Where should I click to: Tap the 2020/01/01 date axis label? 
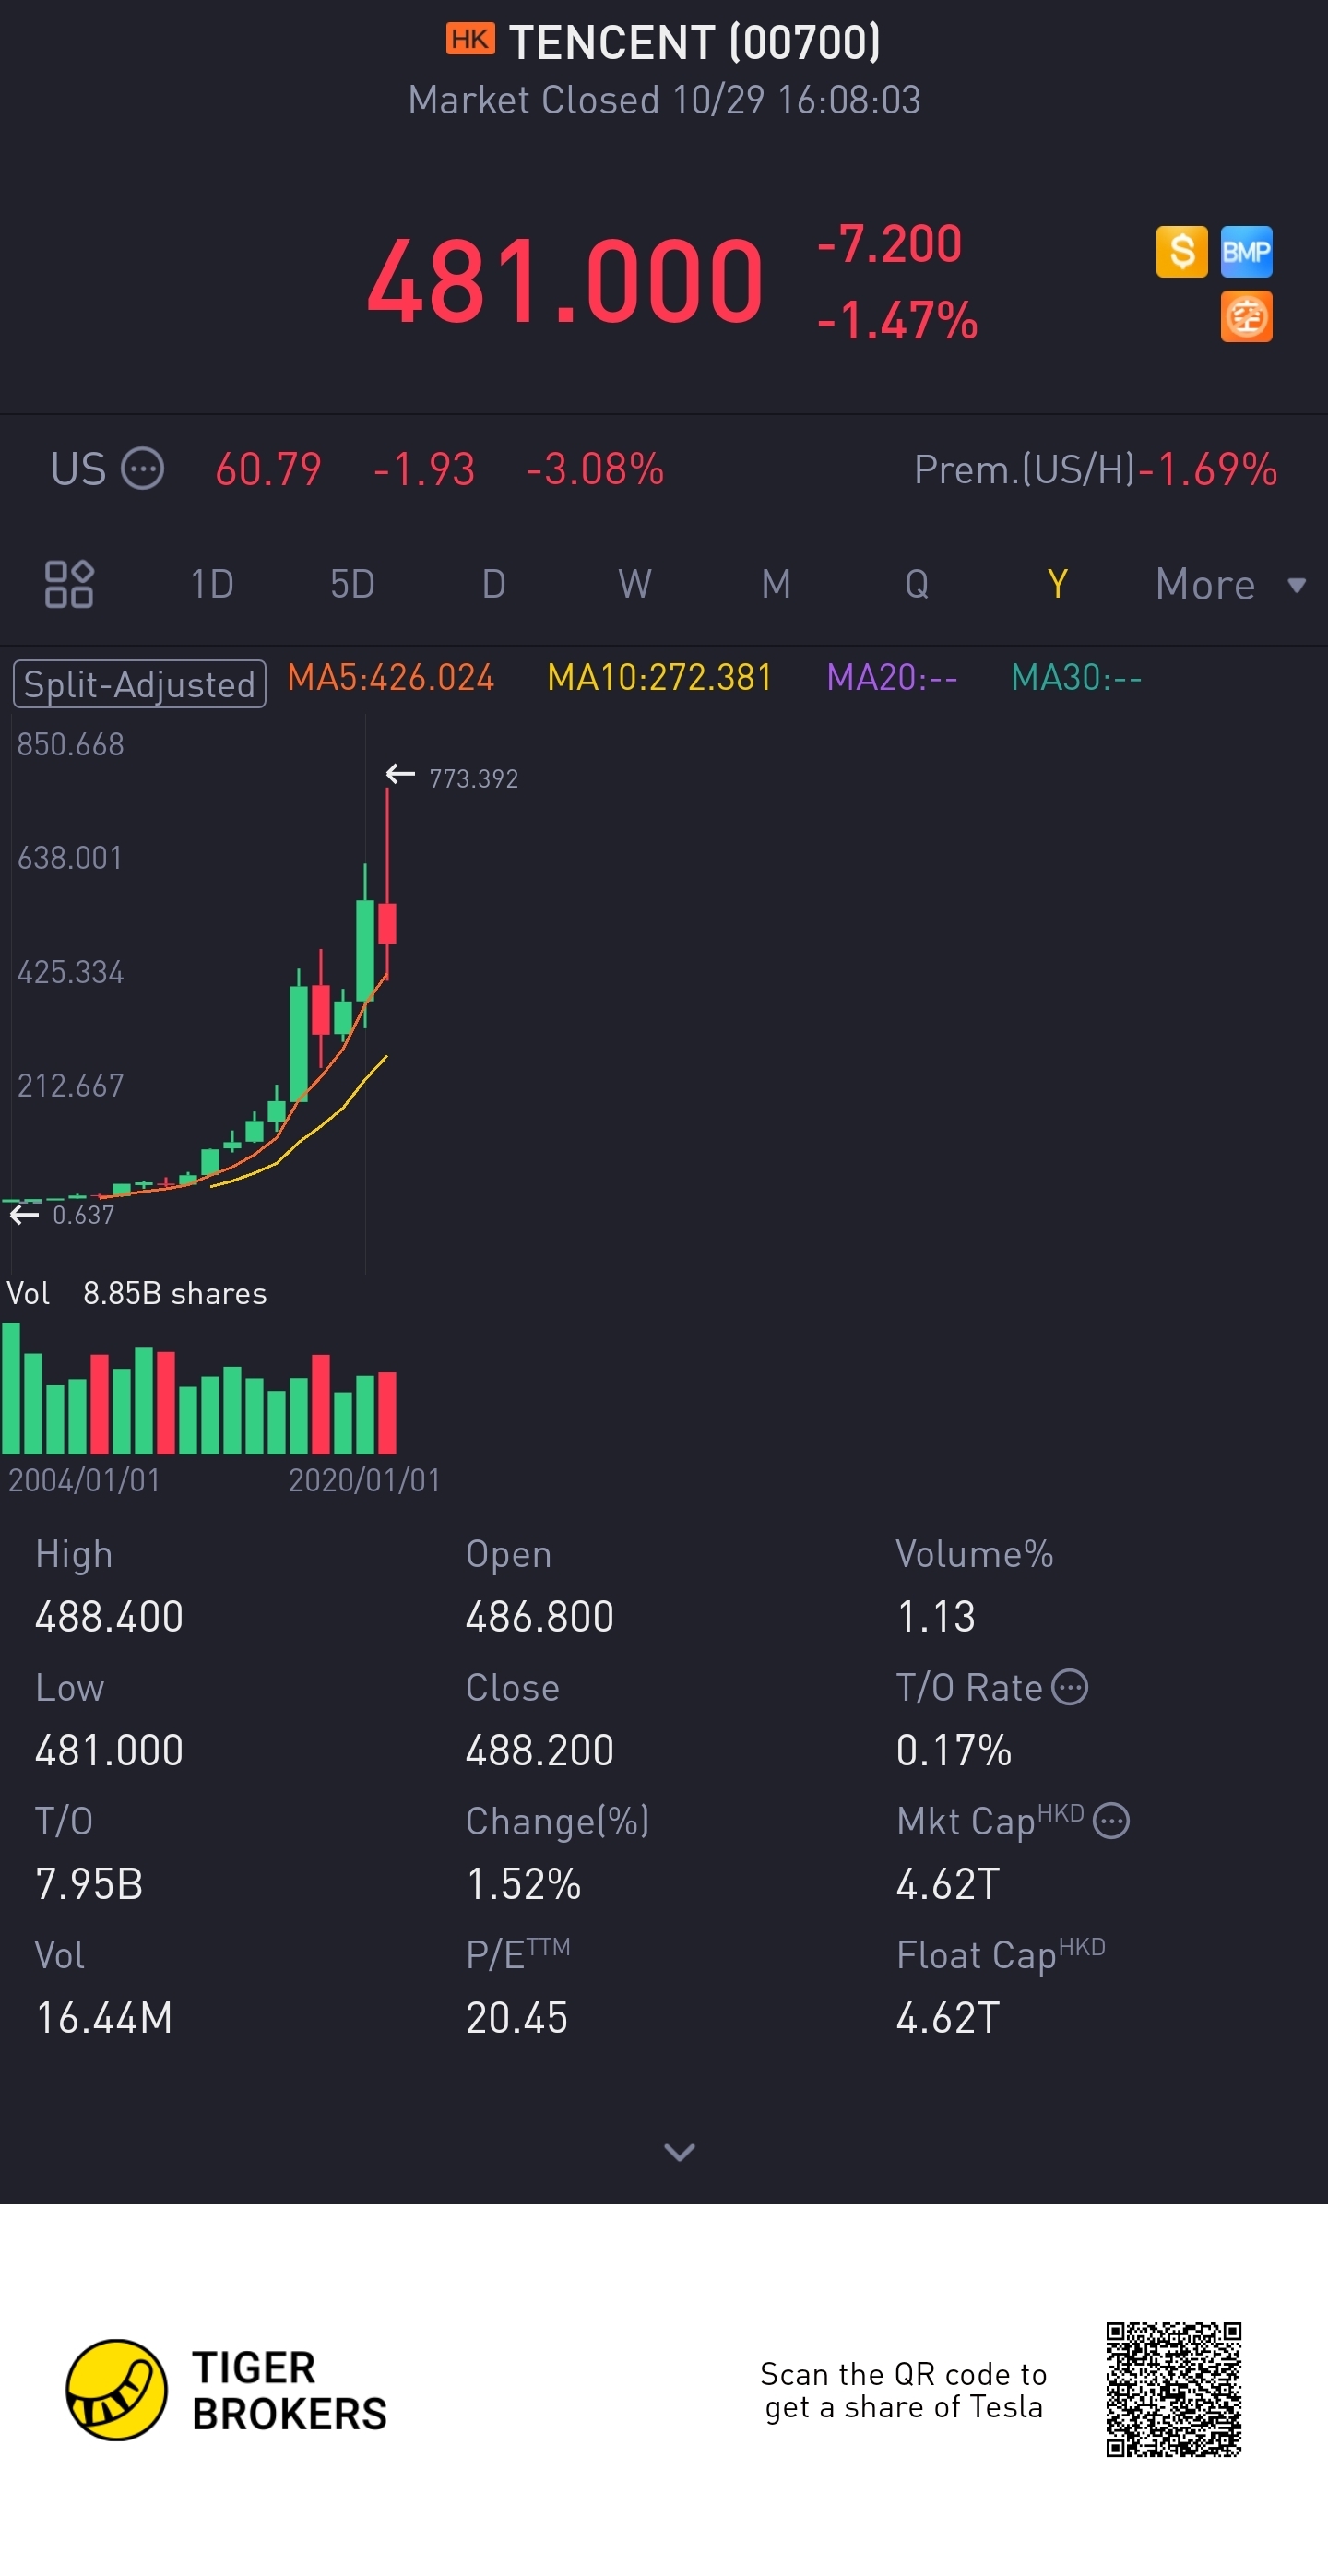[364, 1480]
